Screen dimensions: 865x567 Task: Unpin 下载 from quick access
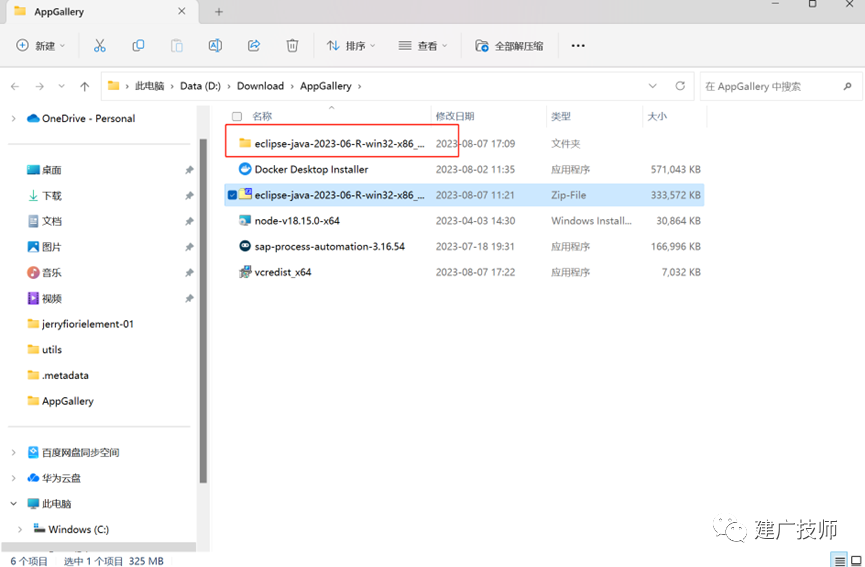click(189, 196)
